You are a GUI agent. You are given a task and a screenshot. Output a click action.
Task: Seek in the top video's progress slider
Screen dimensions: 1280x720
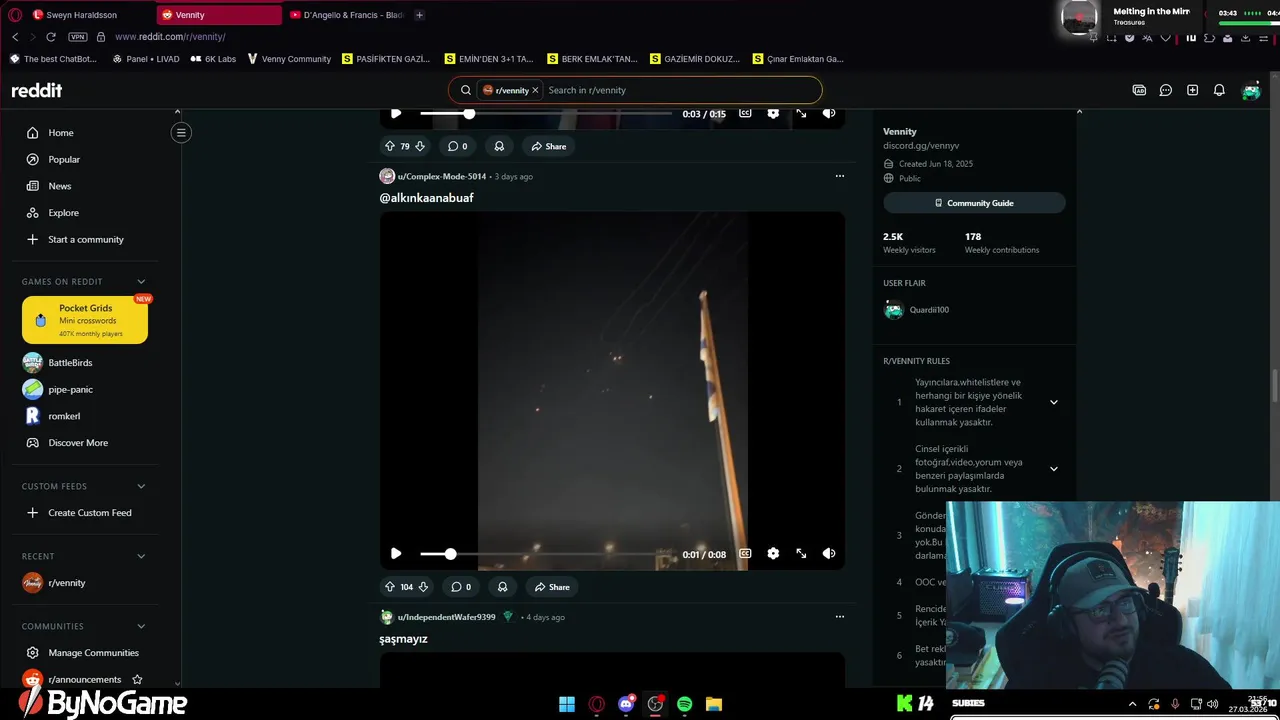click(546, 114)
